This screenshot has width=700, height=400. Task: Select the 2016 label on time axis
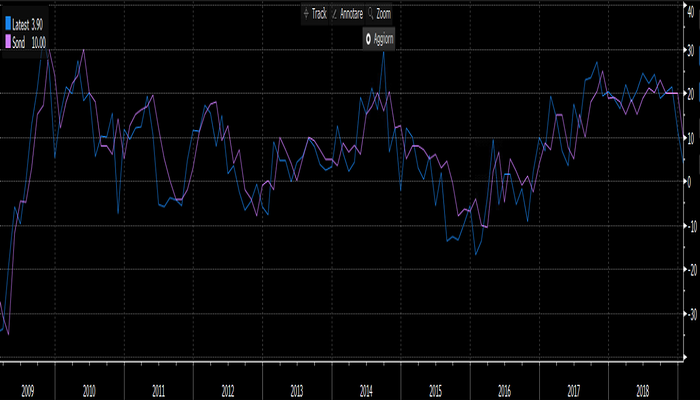tap(504, 391)
